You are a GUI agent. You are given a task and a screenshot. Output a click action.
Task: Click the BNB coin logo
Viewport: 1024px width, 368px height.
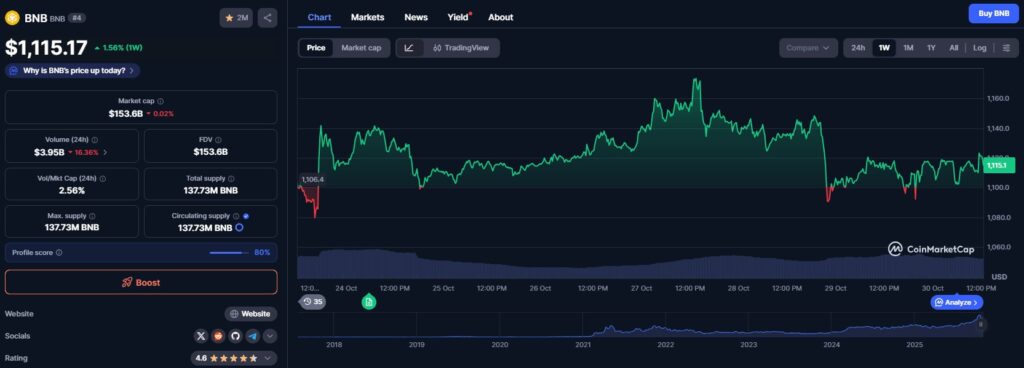(12, 18)
